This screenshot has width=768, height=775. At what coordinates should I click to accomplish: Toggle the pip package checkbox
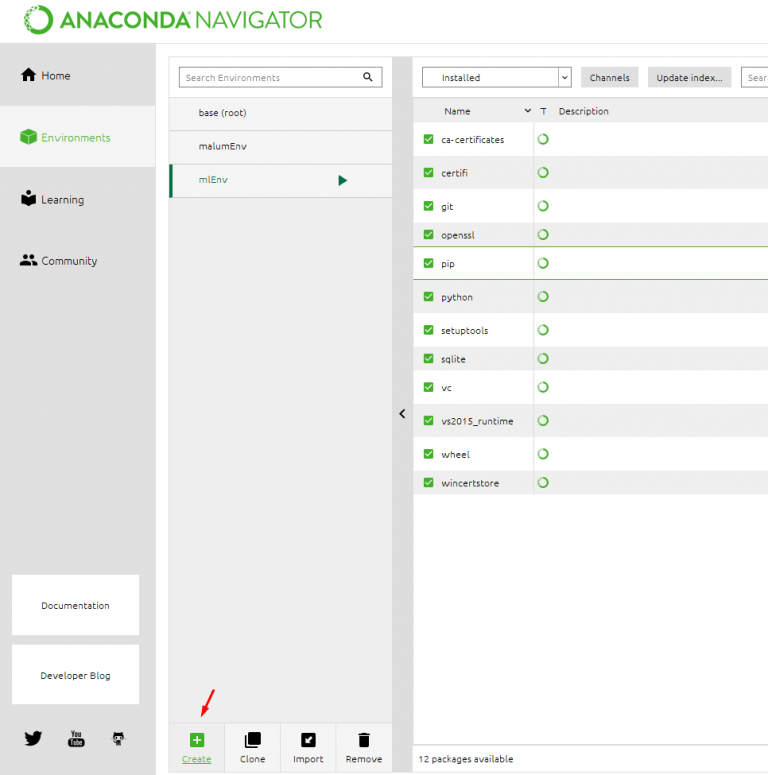[x=428, y=263]
